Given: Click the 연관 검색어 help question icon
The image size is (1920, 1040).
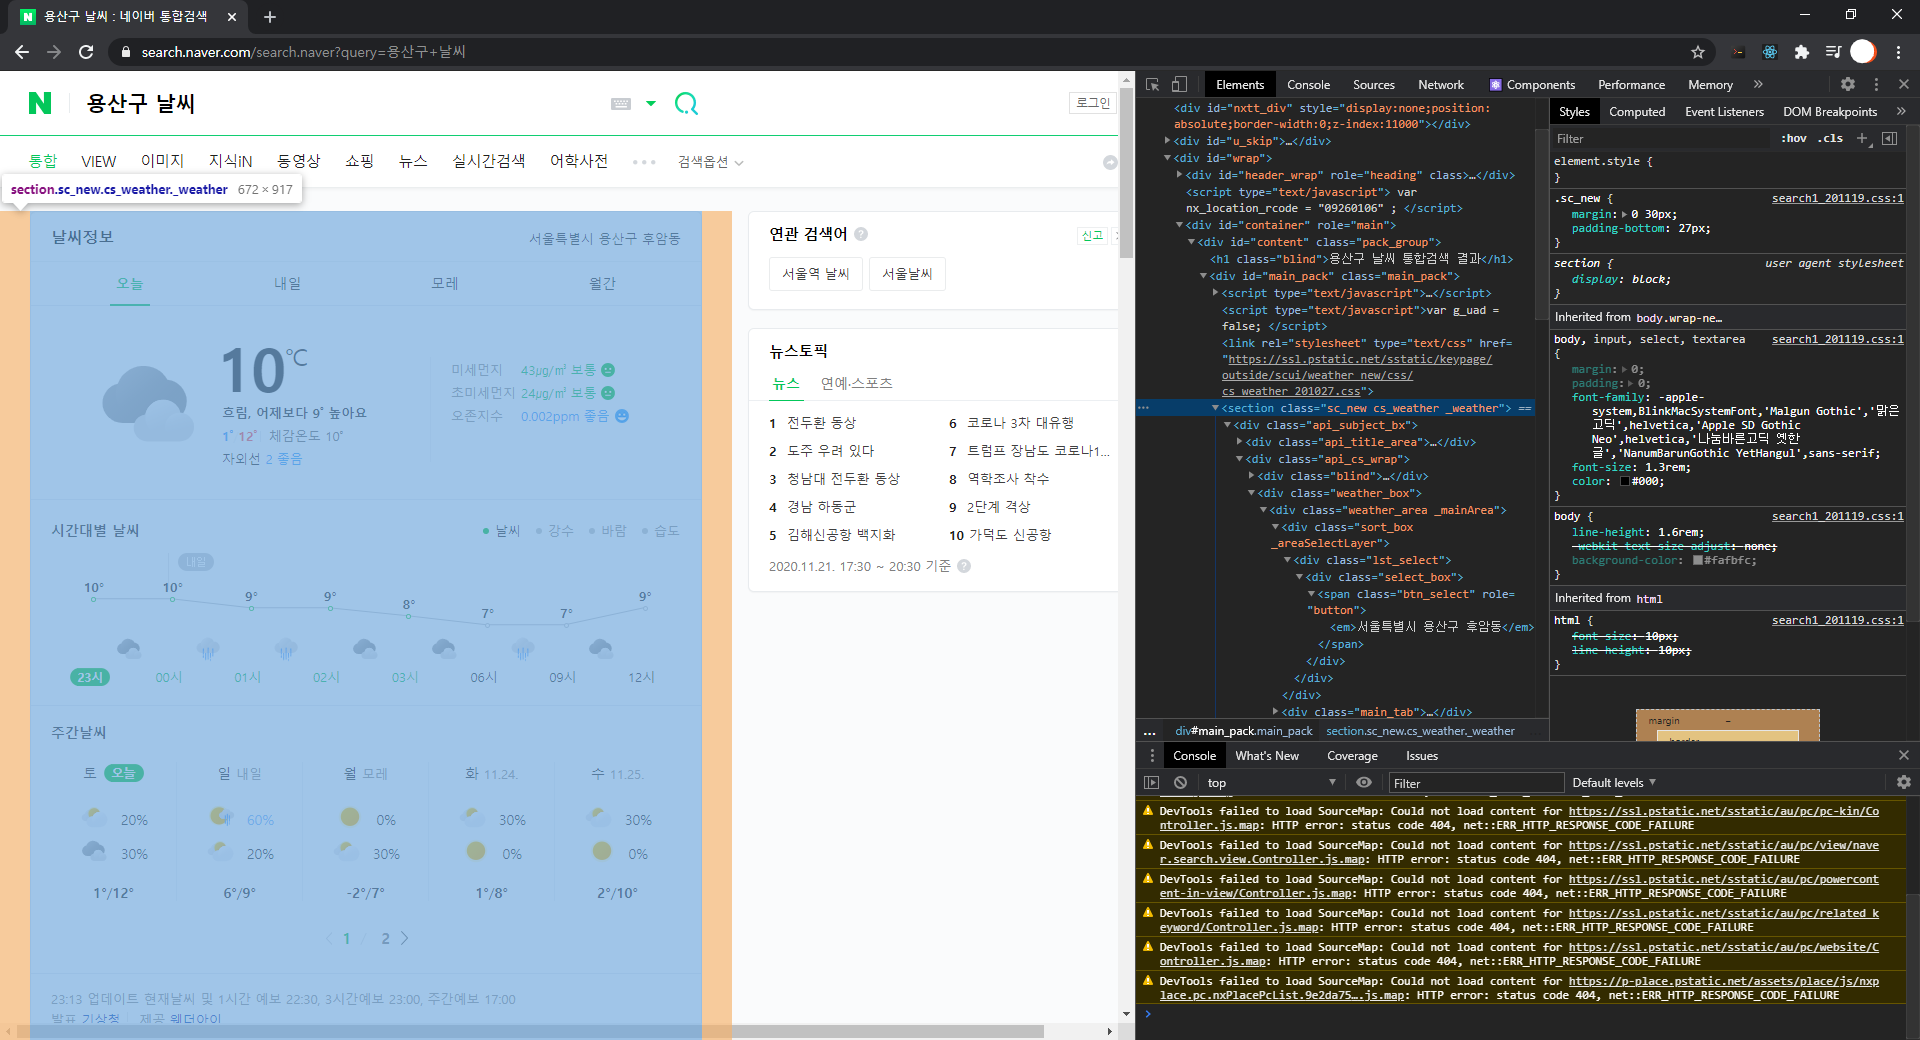Looking at the screenshot, I should tap(861, 234).
